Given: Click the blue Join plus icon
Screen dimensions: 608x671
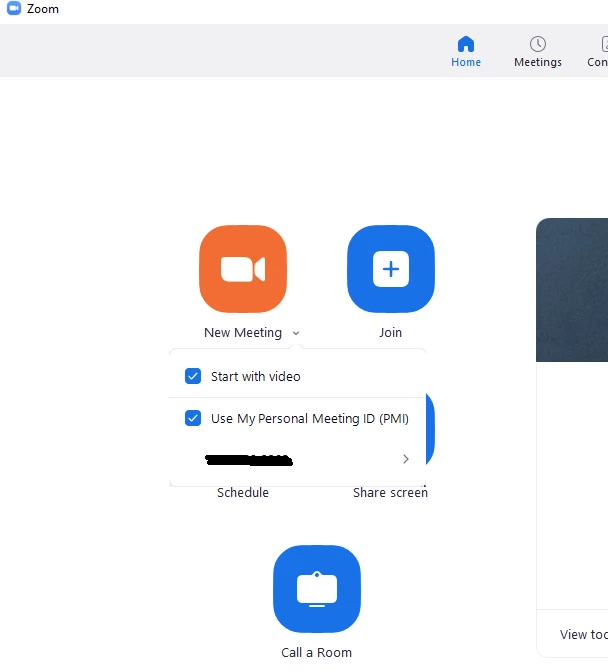Looking at the screenshot, I should [391, 269].
